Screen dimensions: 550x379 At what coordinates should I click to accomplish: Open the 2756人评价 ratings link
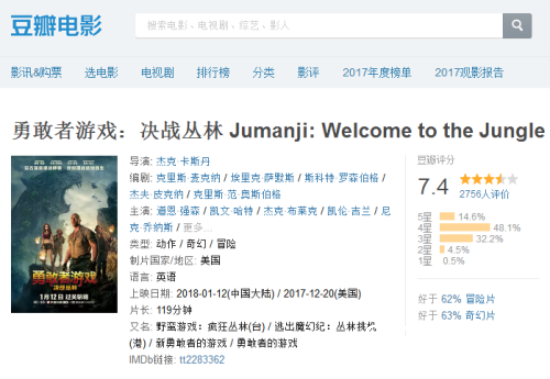pyautogui.click(x=484, y=194)
